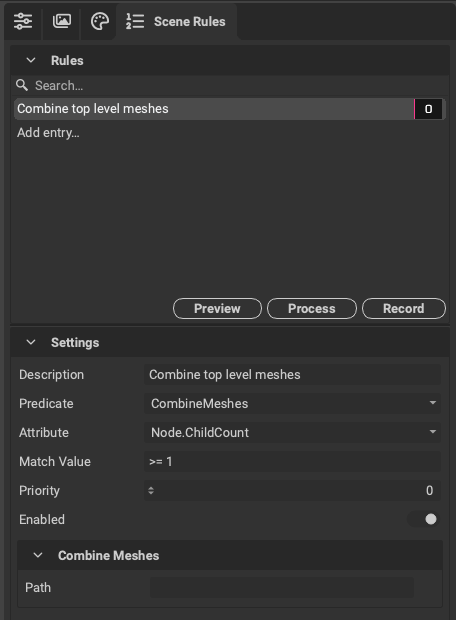The height and width of the screenshot is (620, 456).
Task: Collapse the Settings section
Action: [x=31, y=342]
